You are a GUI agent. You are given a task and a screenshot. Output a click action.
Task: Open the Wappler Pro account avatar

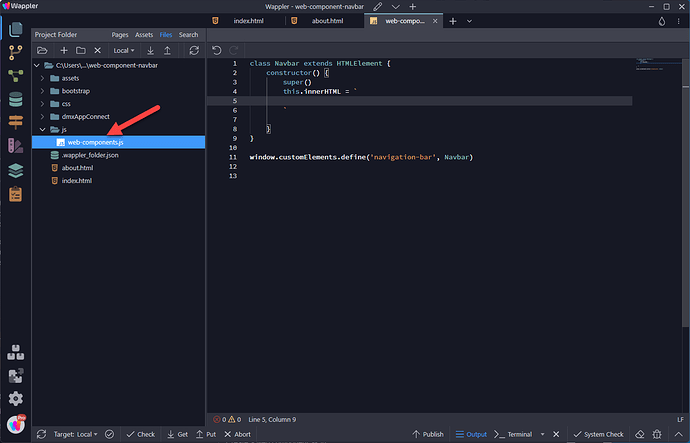pos(16,424)
